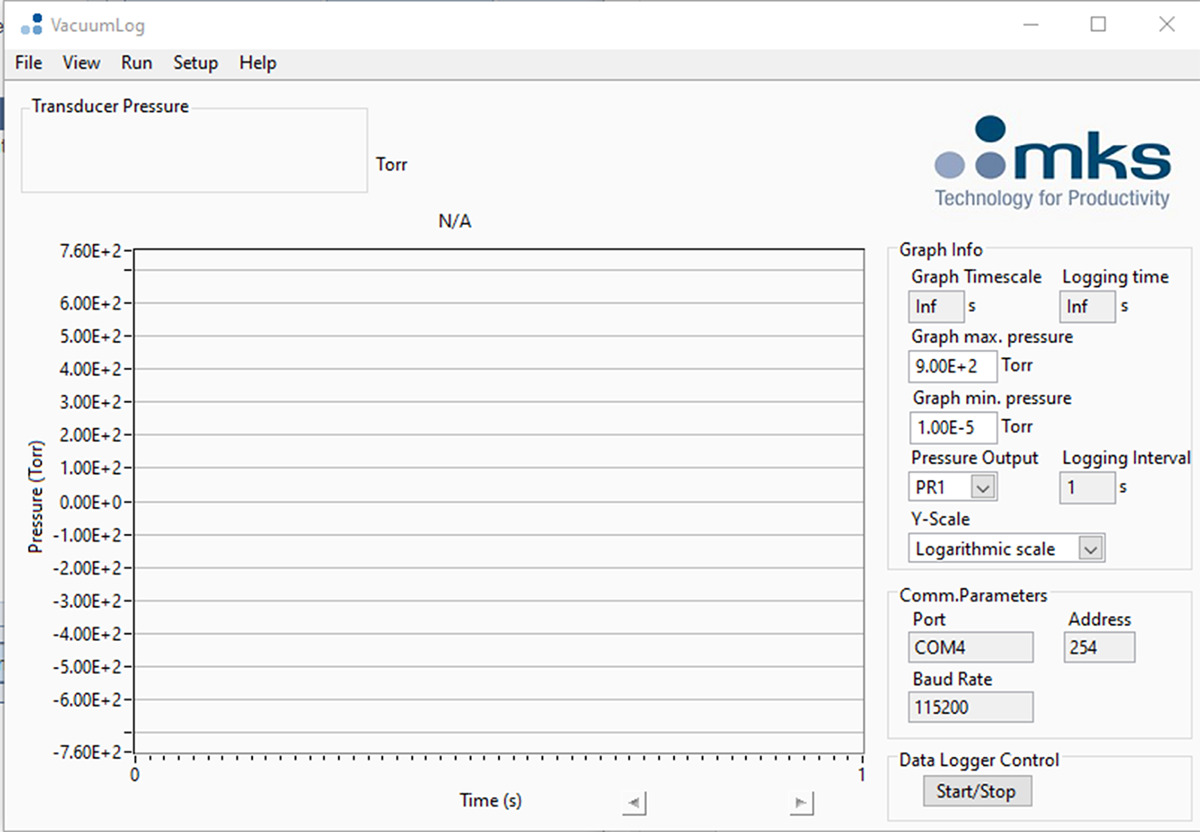
Task: Expand the Pressure Output PR1 dropdown
Action: (x=983, y=488)
